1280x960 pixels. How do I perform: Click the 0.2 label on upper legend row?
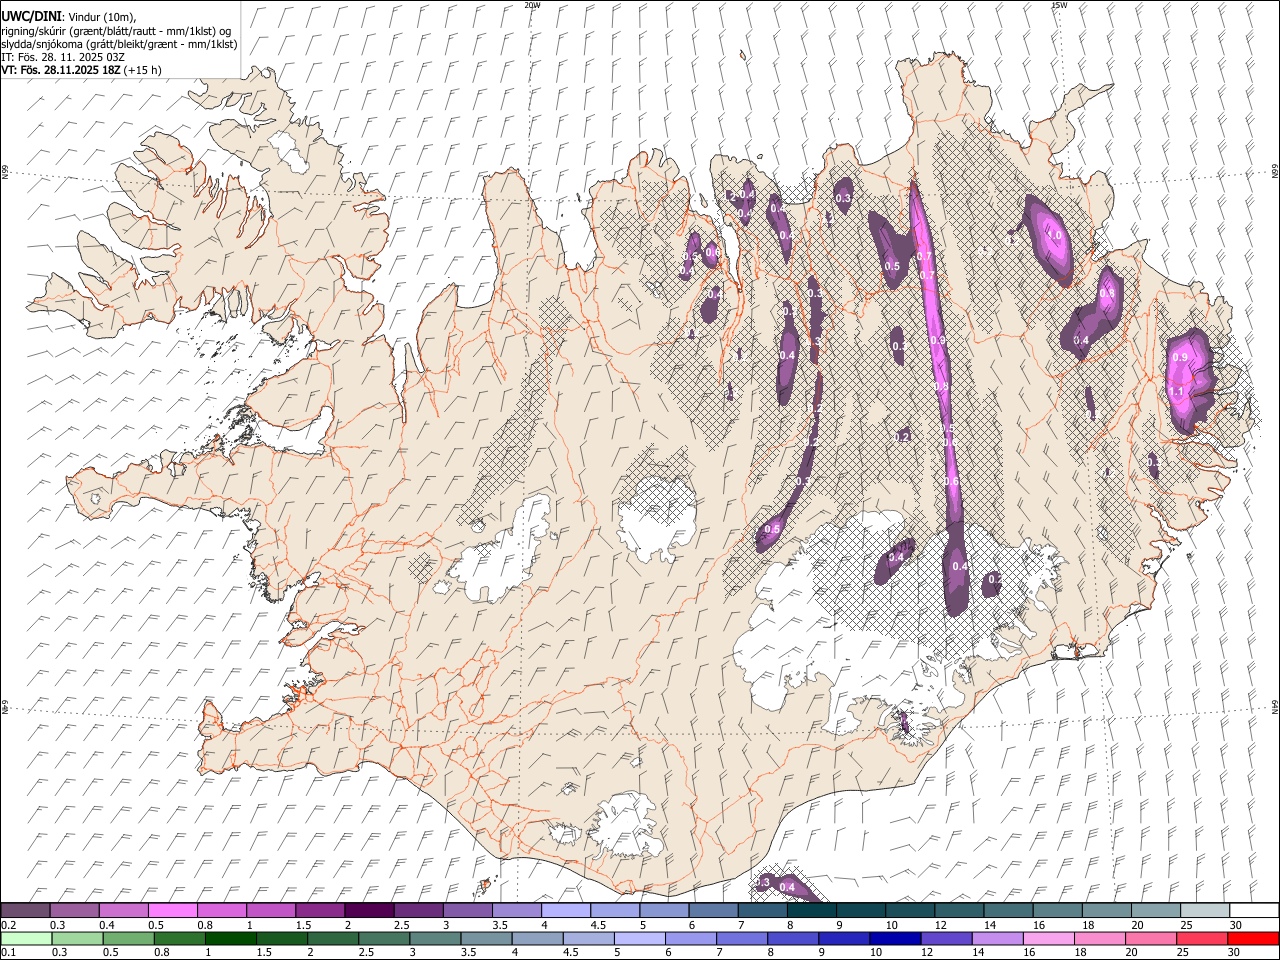pos(8,925)
